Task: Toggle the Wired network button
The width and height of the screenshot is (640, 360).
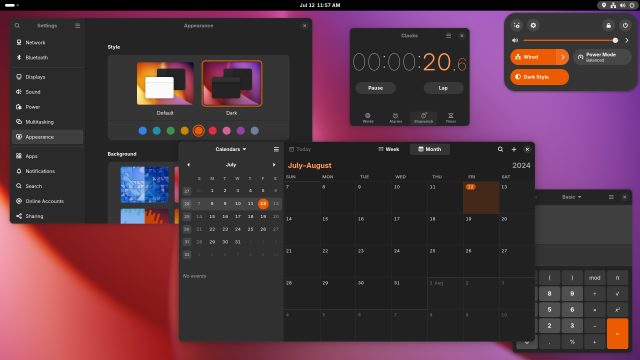Action: tap(533, 57)
